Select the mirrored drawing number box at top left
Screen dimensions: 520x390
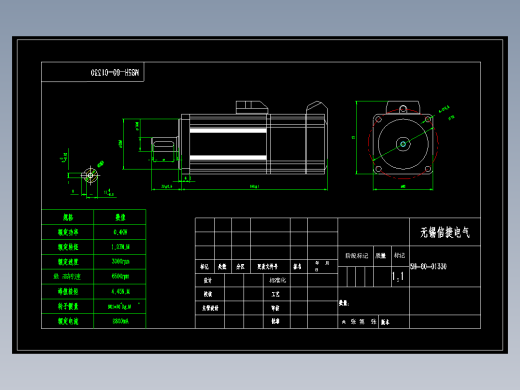[x=93, y=72]
